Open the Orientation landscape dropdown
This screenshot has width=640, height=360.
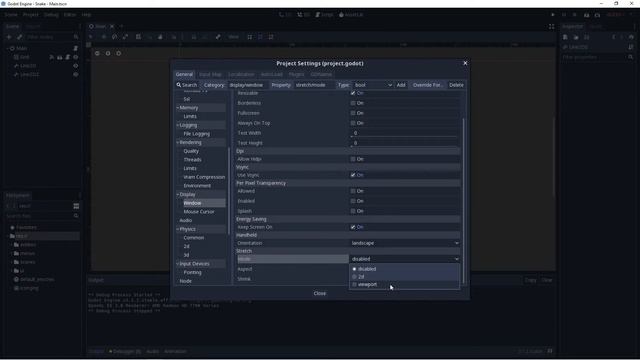pyautogui.click(x=404, y=243)
